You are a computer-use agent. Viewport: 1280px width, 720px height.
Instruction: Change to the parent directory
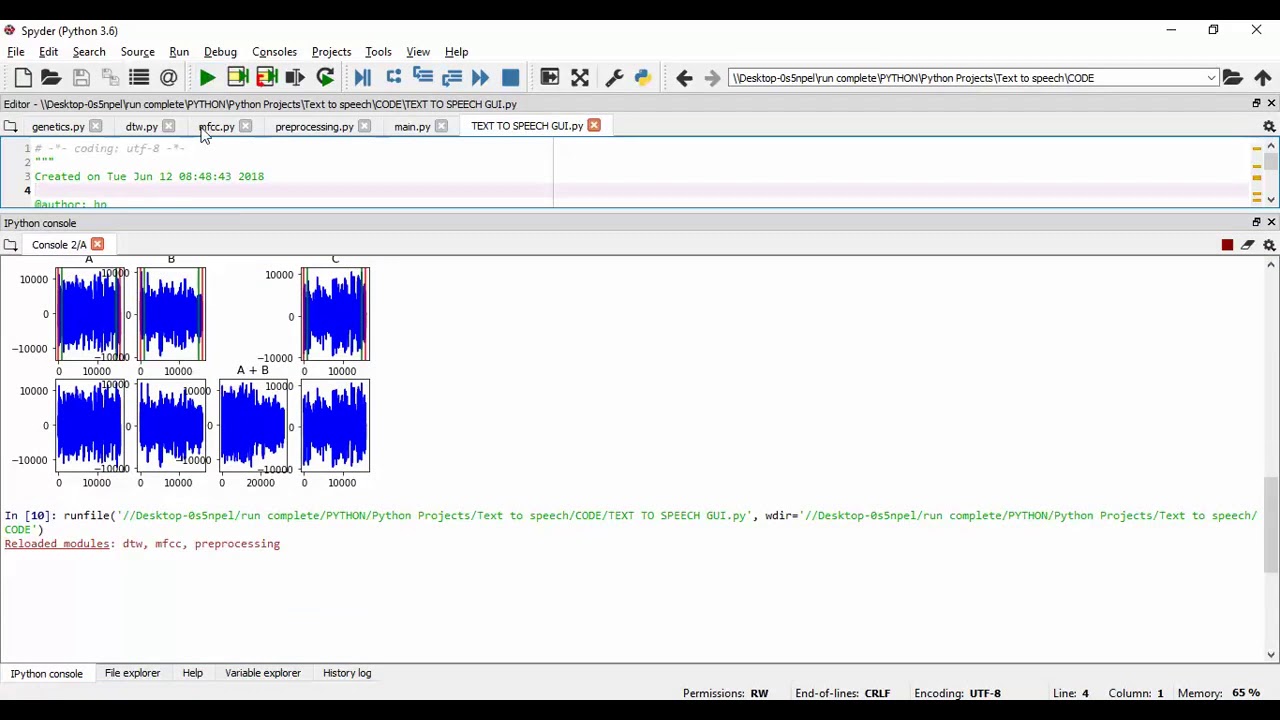[x=1263, y=78]
